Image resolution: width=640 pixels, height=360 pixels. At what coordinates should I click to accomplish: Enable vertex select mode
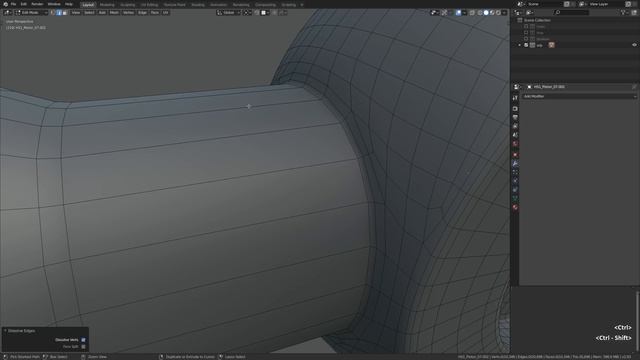pyautogui.click(x=53, y=13)
